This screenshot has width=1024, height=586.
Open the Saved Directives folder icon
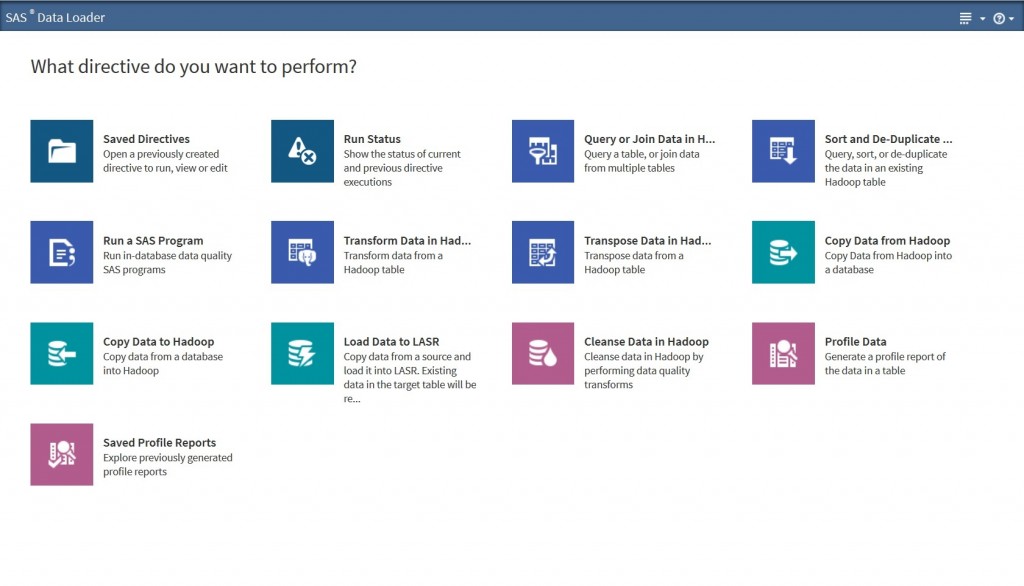coord(61,151)
